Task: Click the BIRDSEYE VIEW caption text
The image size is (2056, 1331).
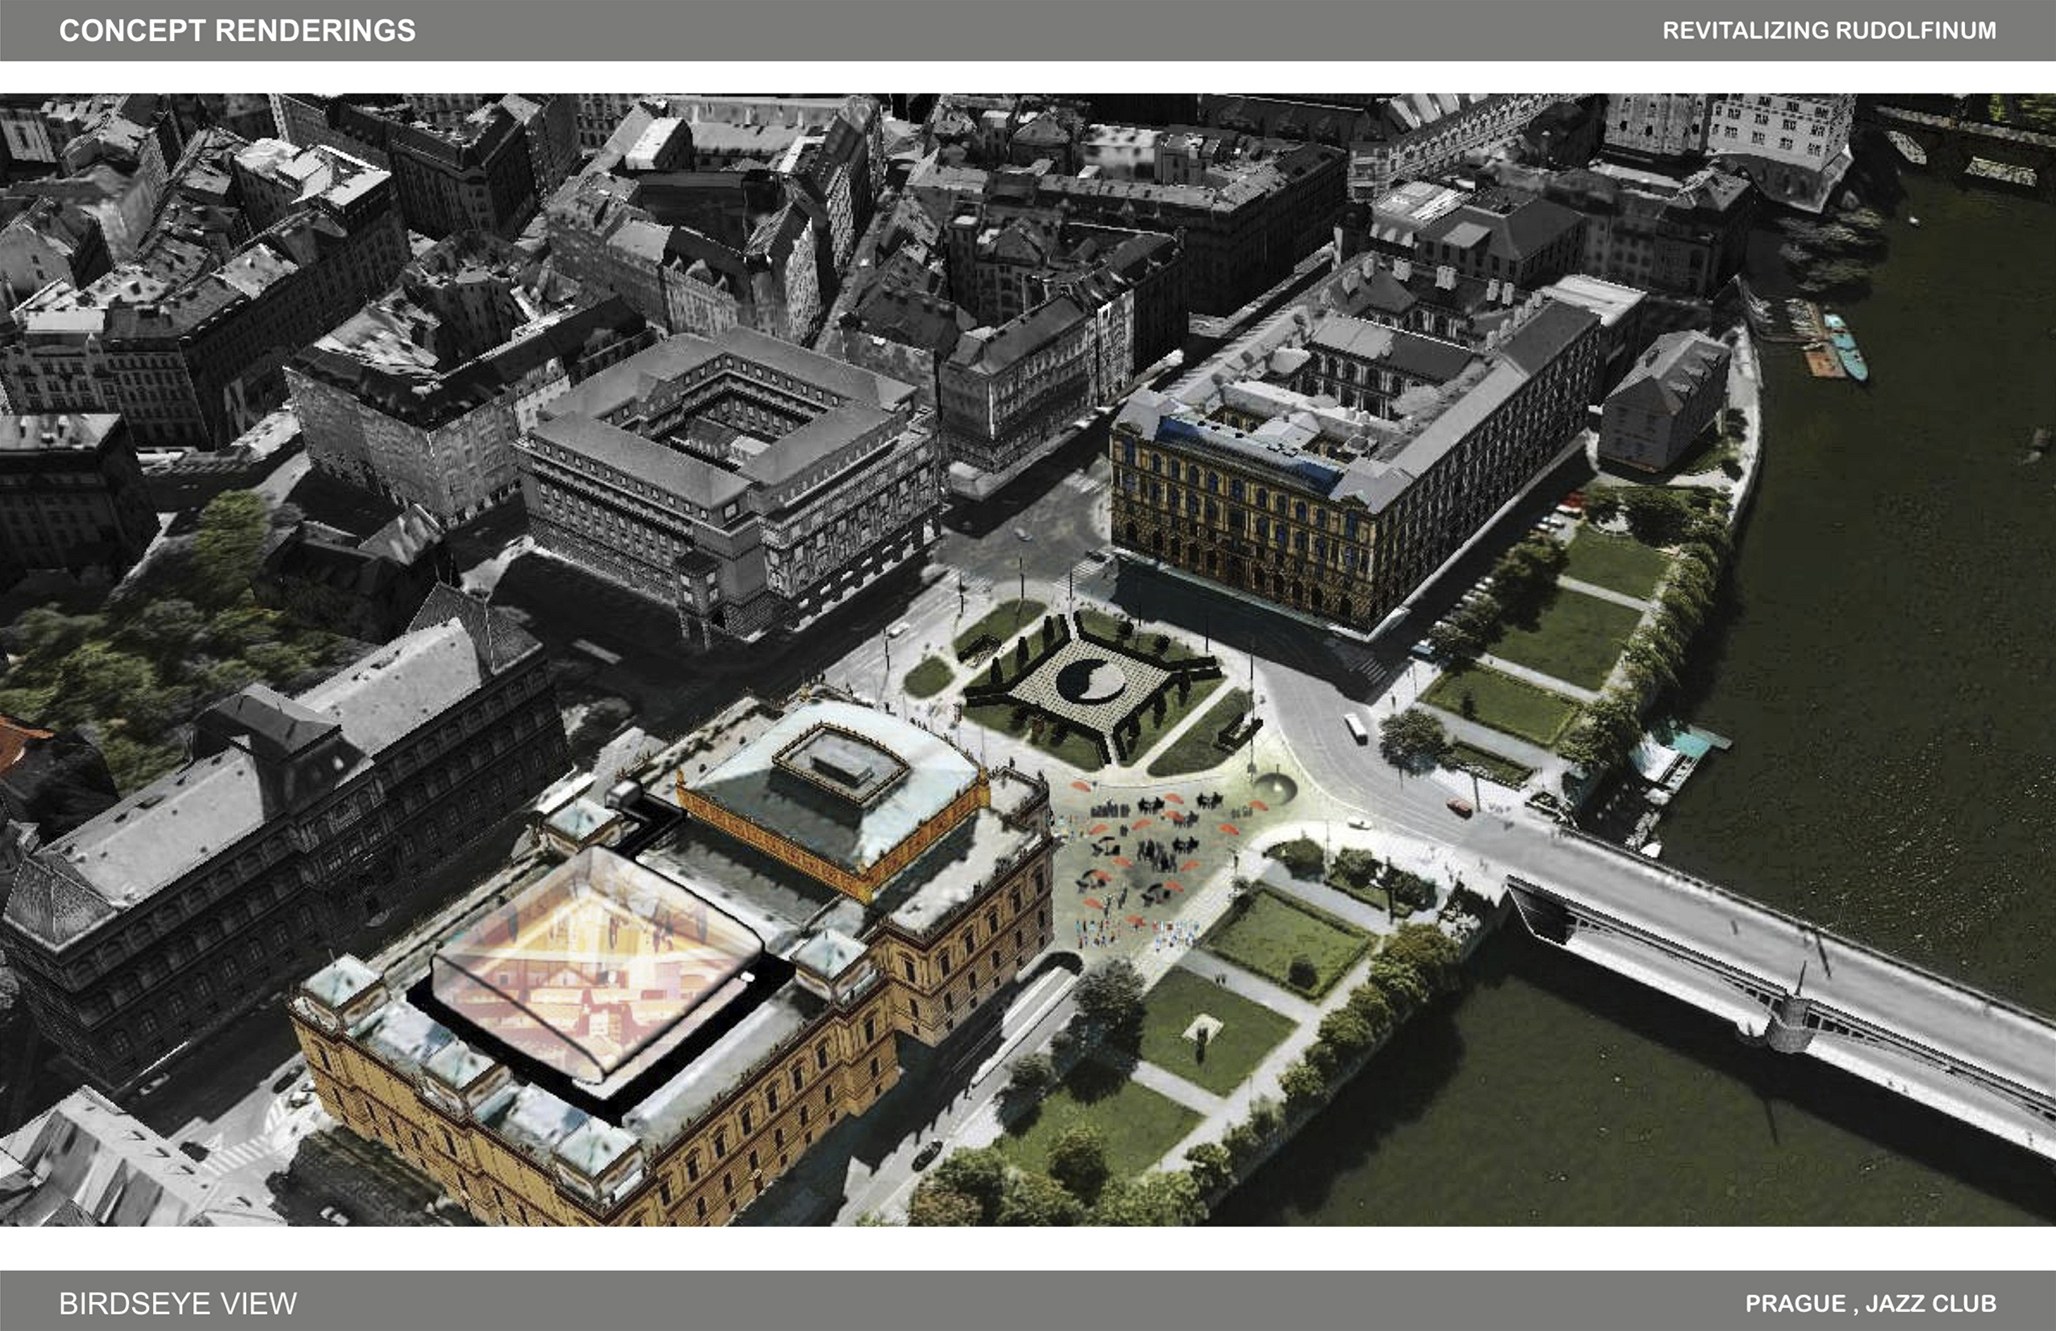Action: [178, 1303]
